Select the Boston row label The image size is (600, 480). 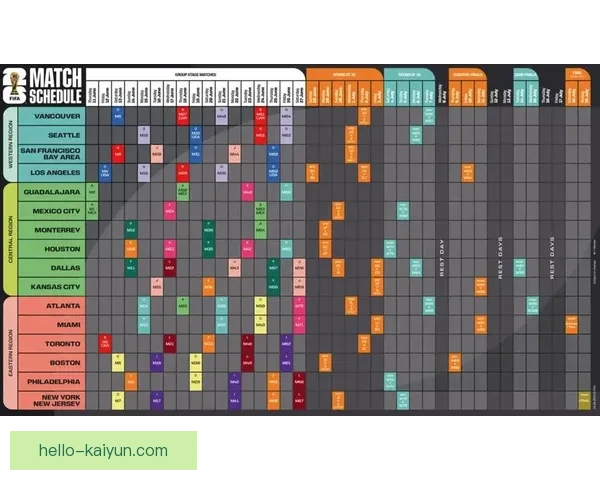pos(51,363)
